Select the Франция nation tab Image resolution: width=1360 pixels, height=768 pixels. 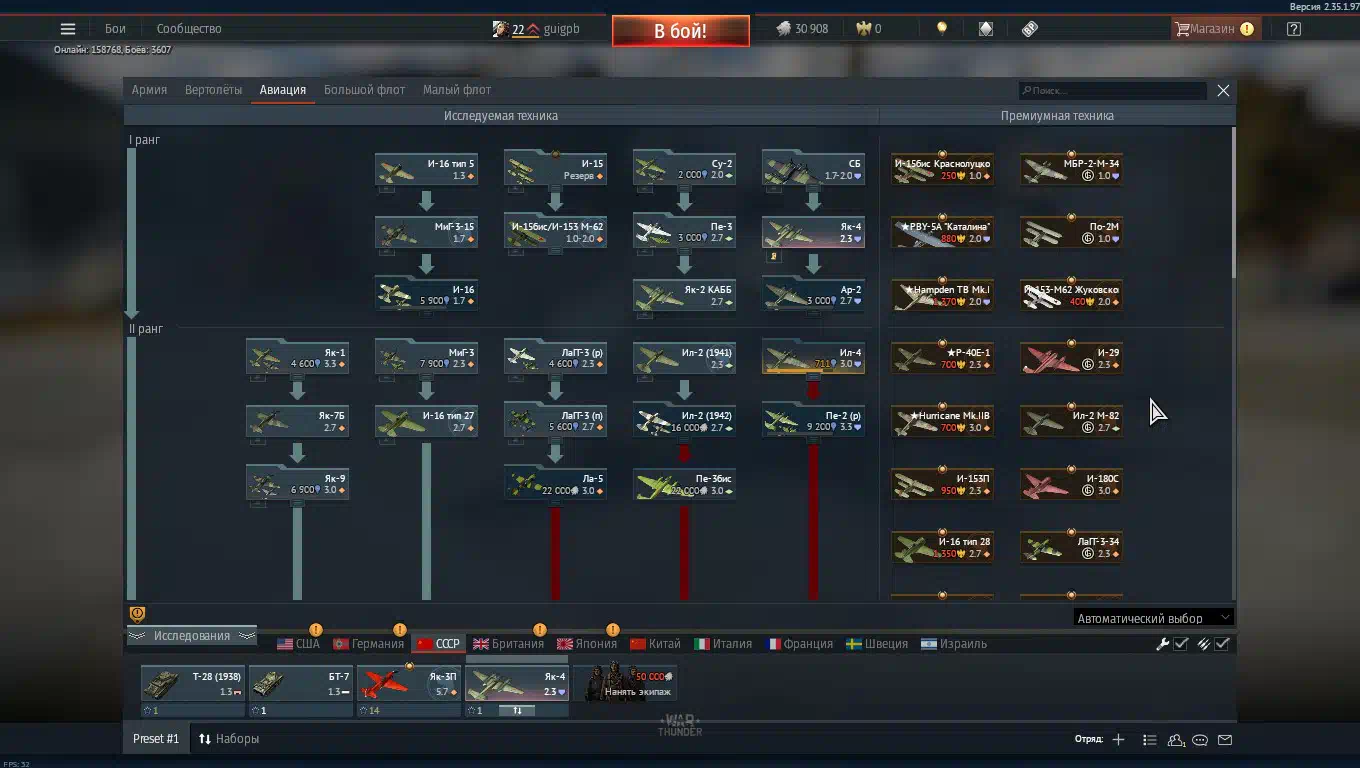(799, 644)
